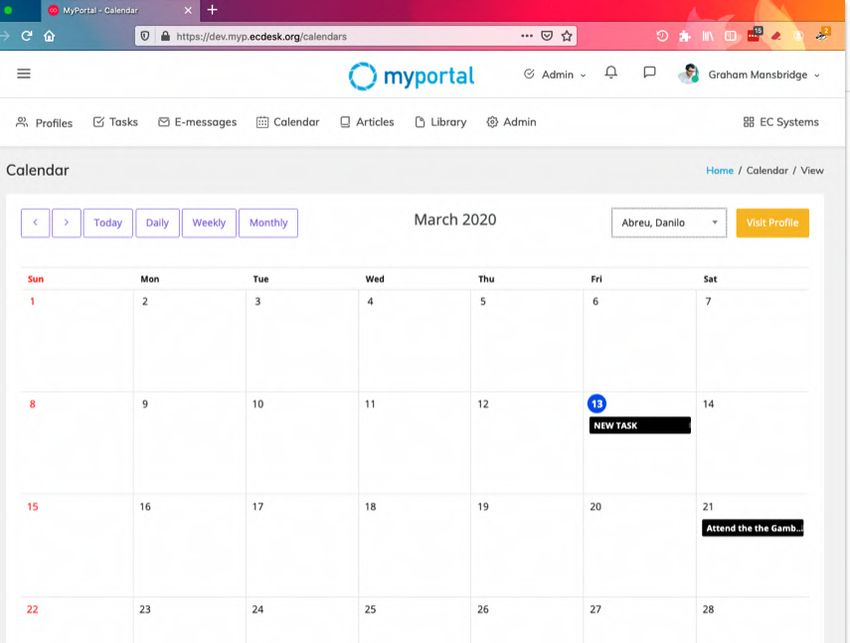The image size is (850, 643).
Task: Click day number 18 in the calendar
Action: 370,506
